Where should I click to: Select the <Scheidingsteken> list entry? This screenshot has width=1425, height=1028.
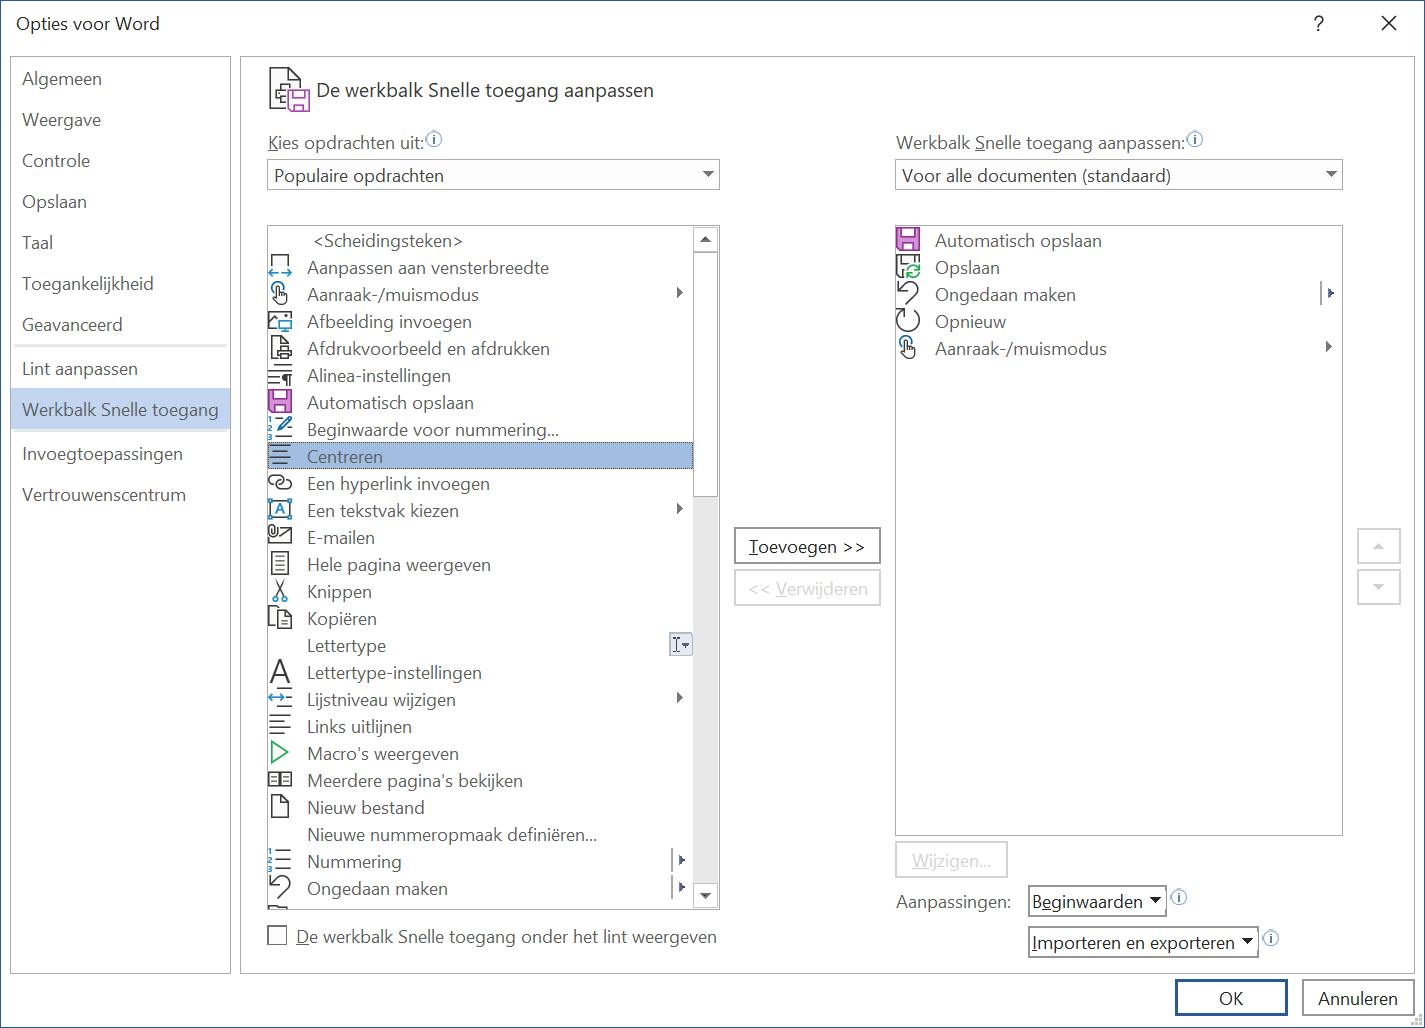coord(480,241)
